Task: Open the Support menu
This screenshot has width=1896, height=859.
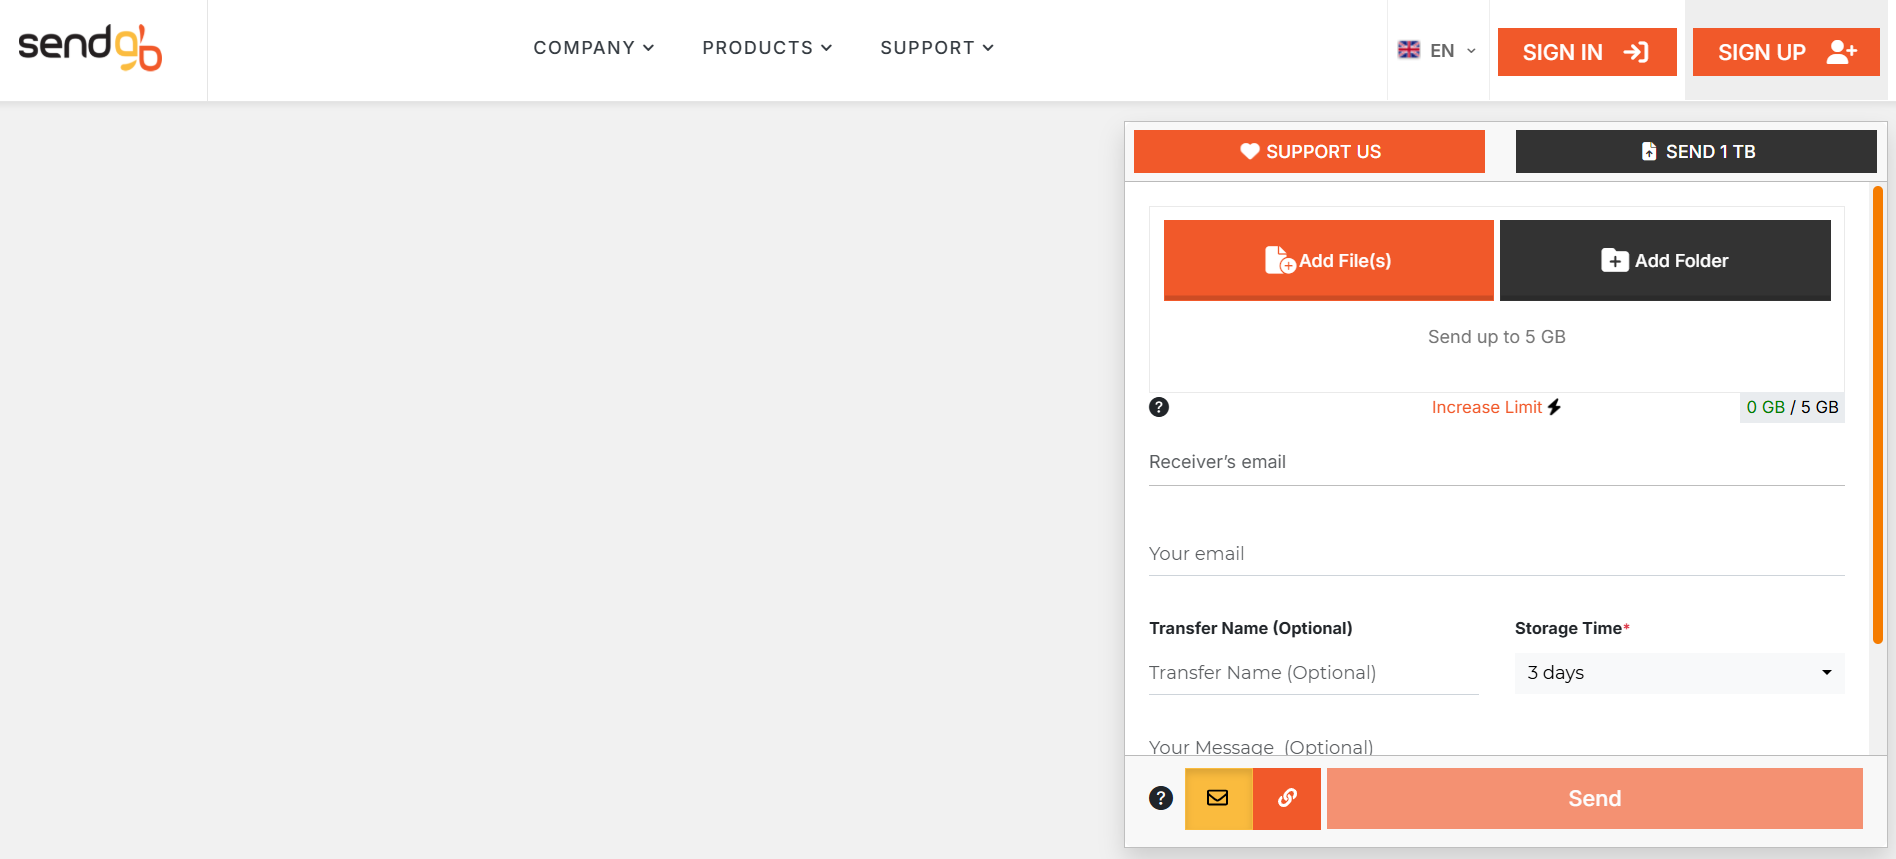Action: coord(937,48)
